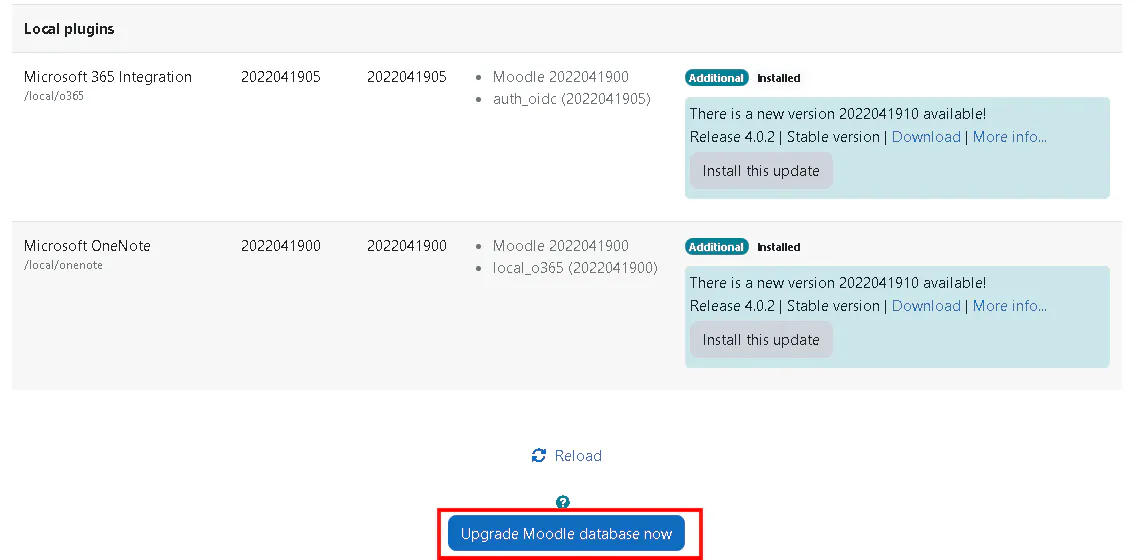Viewport: 1137px width, 560px height.
Task: Open More info for Microsoft 365 Integration
Action: 1009,136
